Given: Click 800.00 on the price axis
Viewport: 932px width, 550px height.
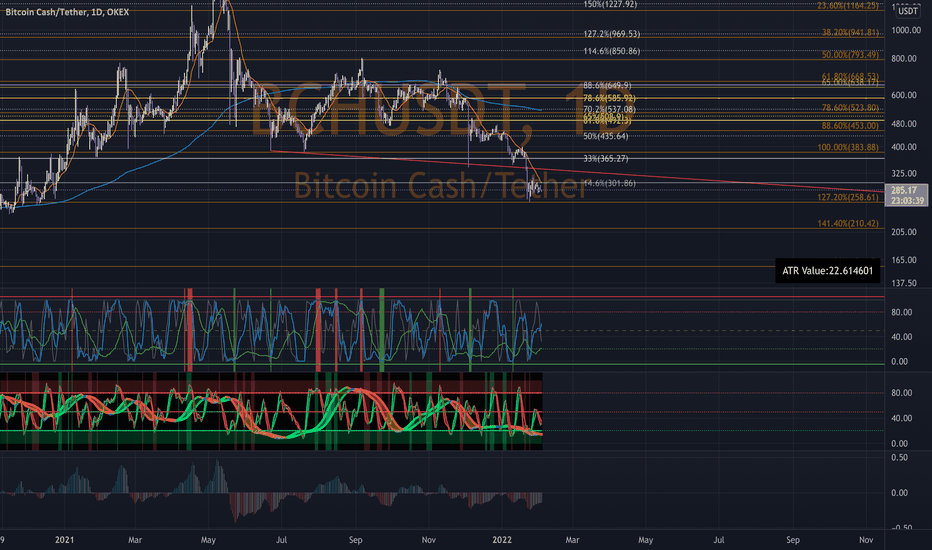Looking at the screenshot, I should [903, 59].
